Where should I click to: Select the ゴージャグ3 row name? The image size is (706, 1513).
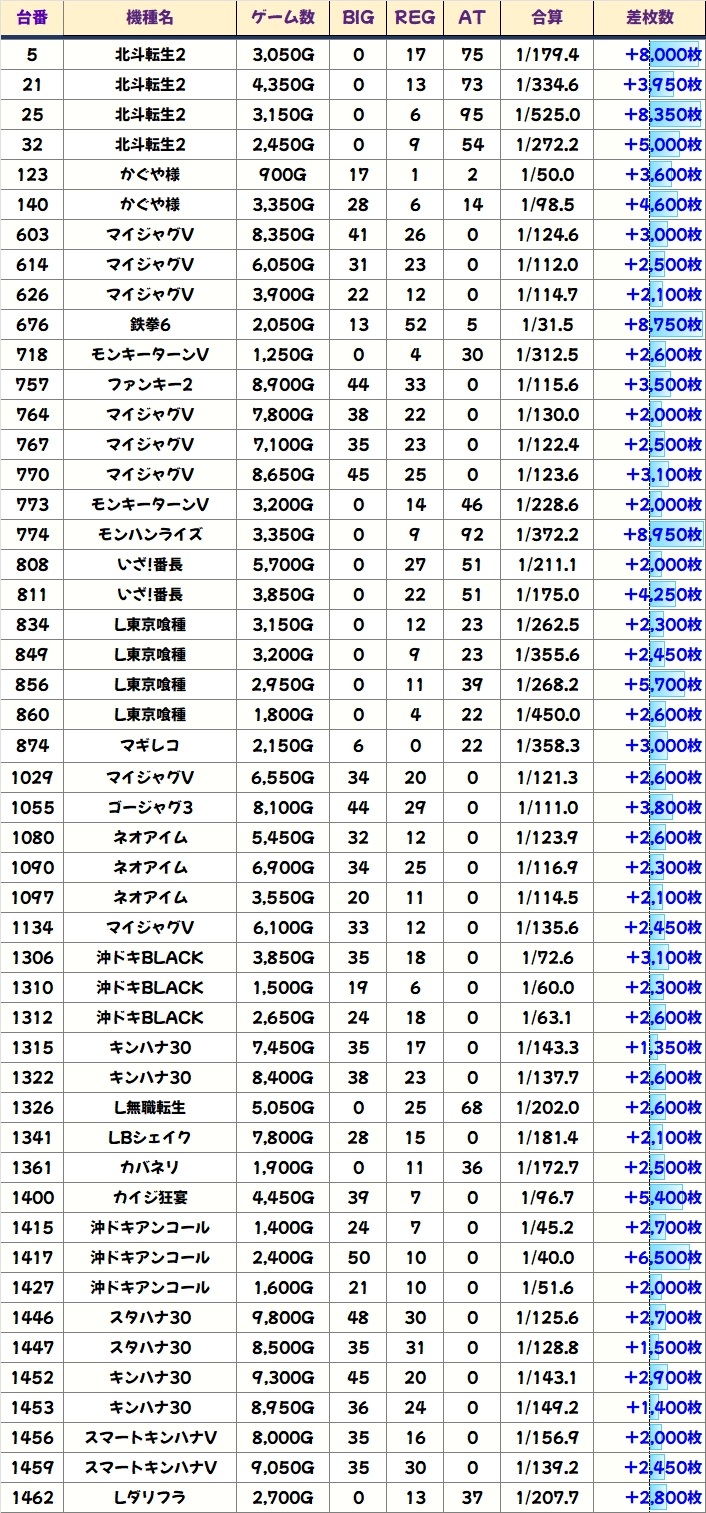(x=150, y=807)
